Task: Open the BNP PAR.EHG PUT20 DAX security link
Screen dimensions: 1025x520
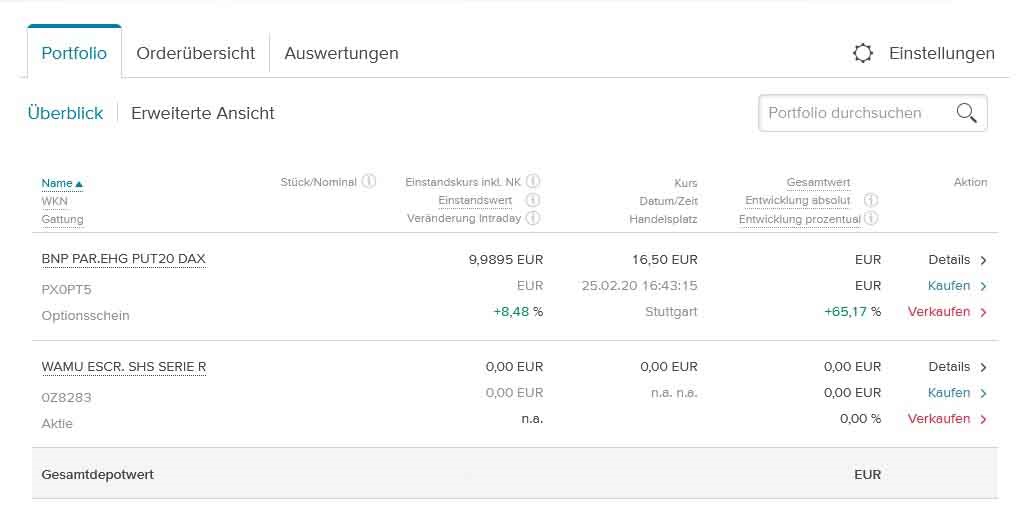Action: [123, 259]
